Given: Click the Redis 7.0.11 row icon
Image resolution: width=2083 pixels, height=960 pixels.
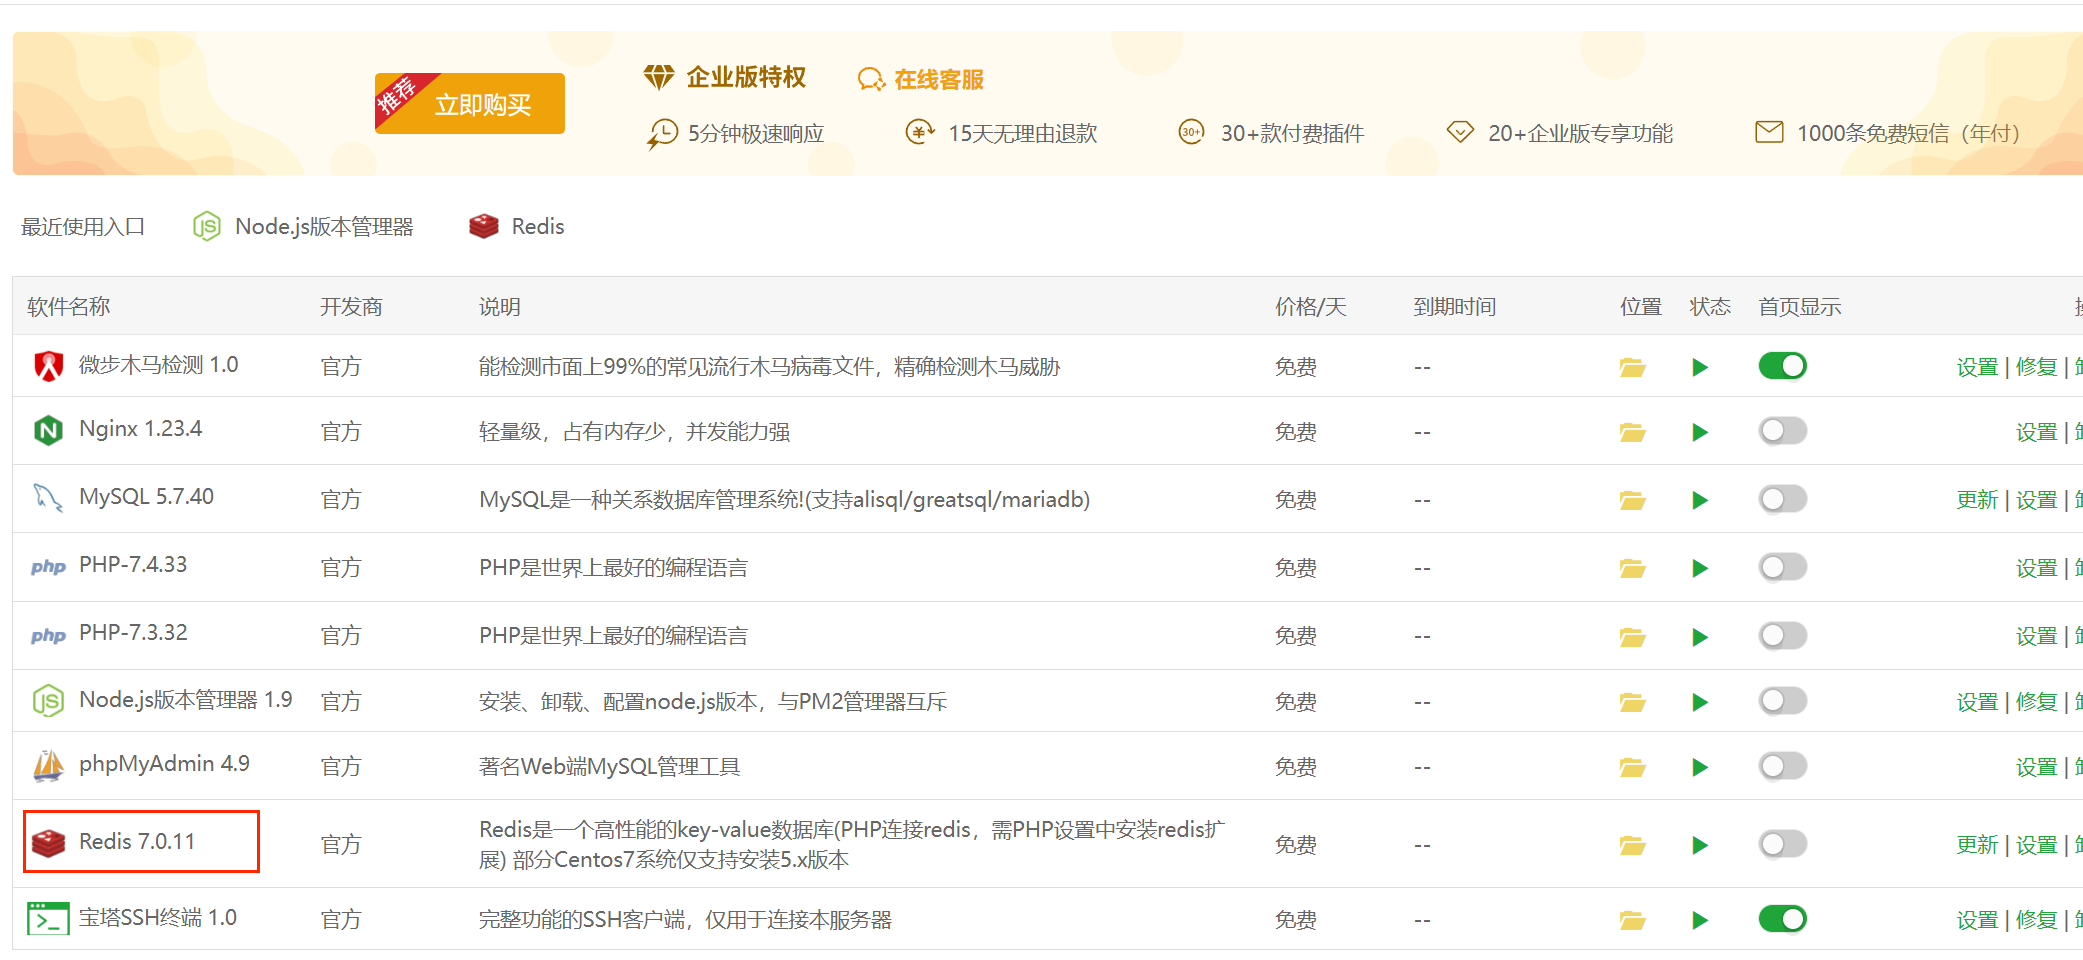Looking at the screenshot, I should (48, 843).
